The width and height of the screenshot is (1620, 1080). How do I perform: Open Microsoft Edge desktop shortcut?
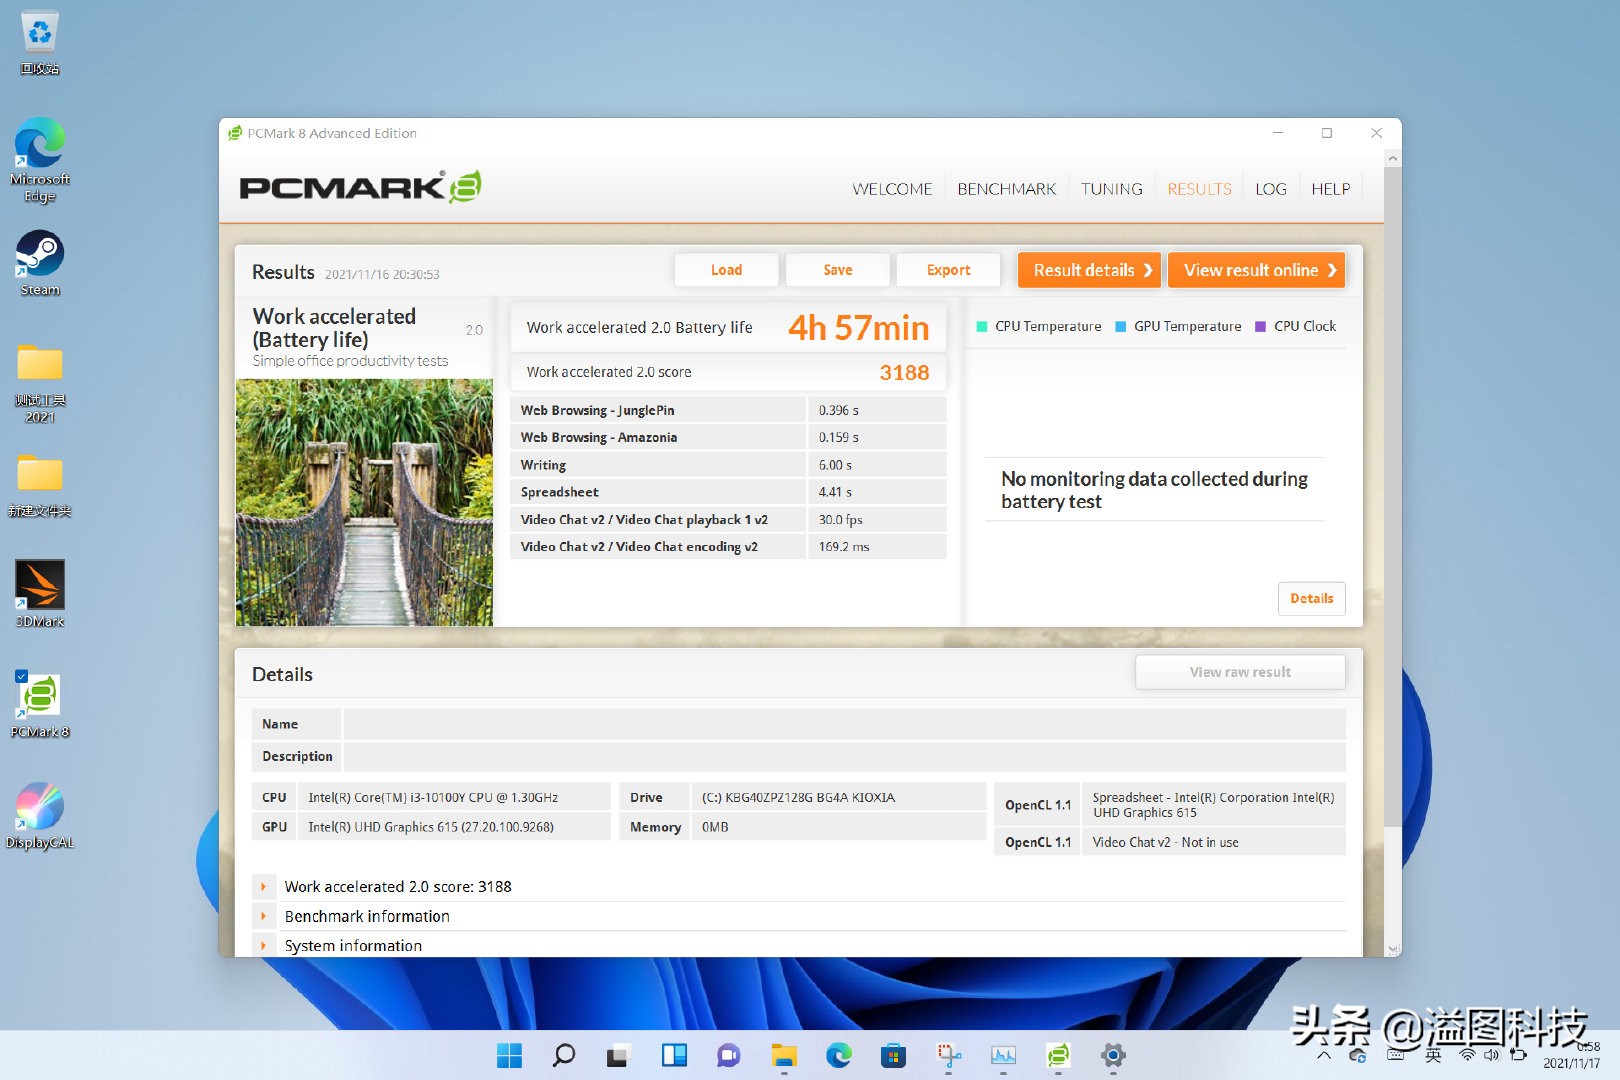coord(40,160)
